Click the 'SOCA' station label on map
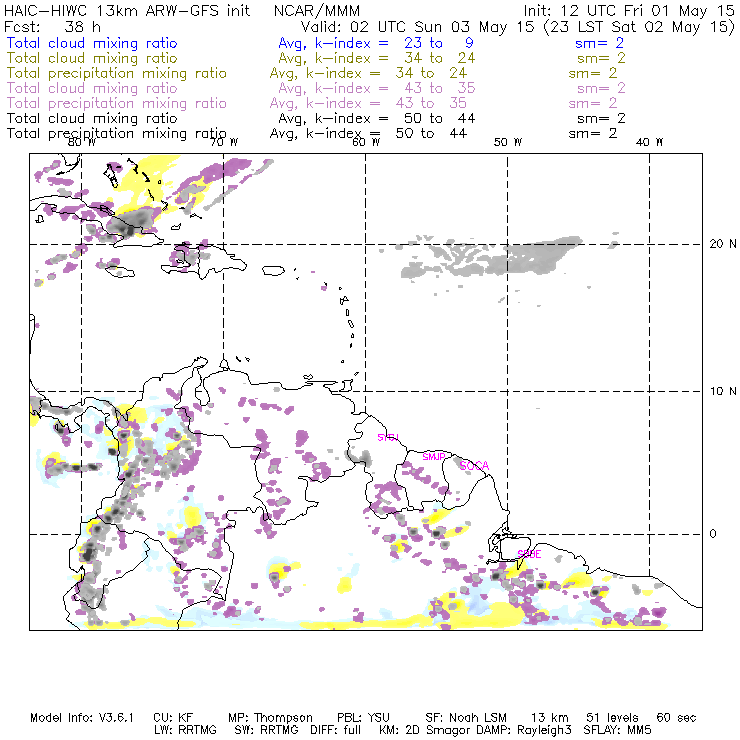Screen dimensions: 740x740 click(x=474, y=466)
